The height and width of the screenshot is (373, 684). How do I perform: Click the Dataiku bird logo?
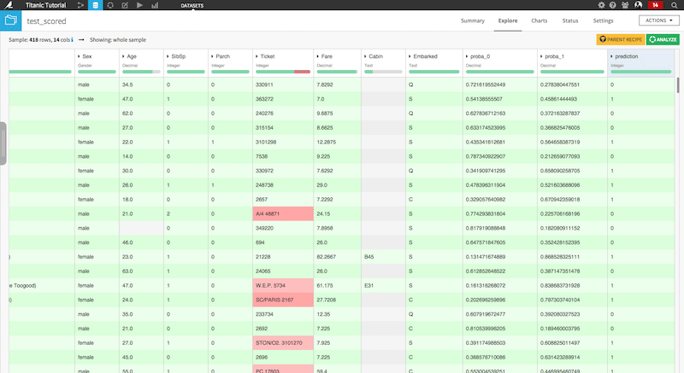click(x=8, y=5)
